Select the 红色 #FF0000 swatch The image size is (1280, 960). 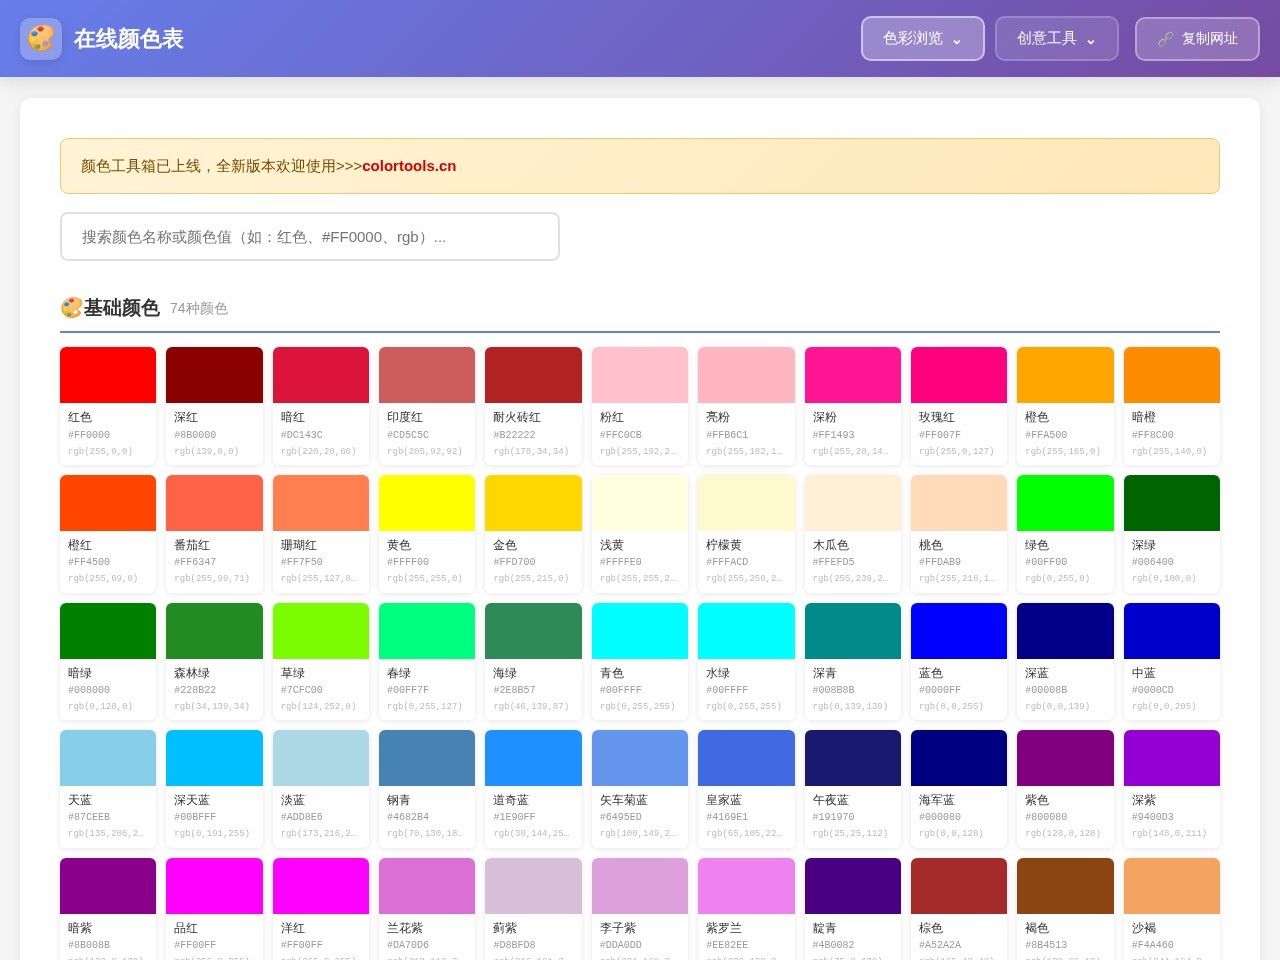tap(108, 406)
